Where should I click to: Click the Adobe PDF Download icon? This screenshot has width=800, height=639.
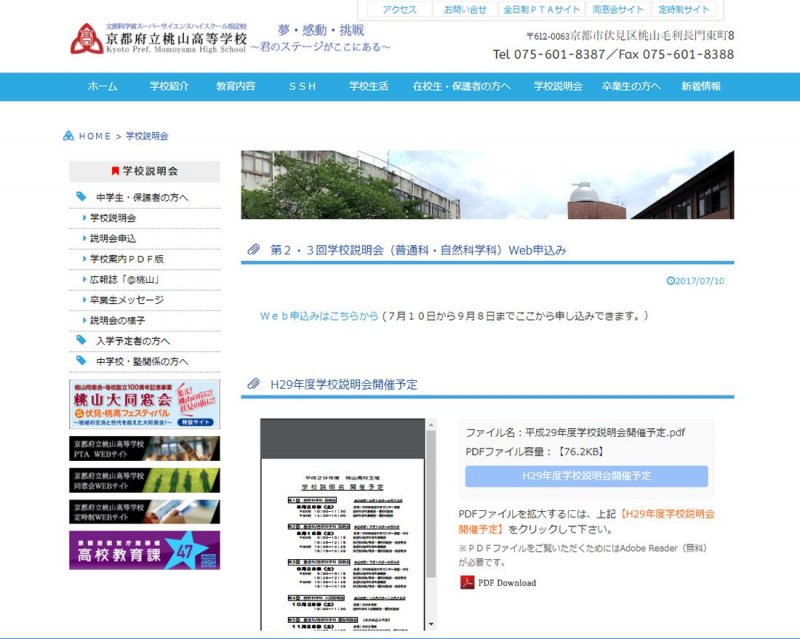(x=467, y=582)
